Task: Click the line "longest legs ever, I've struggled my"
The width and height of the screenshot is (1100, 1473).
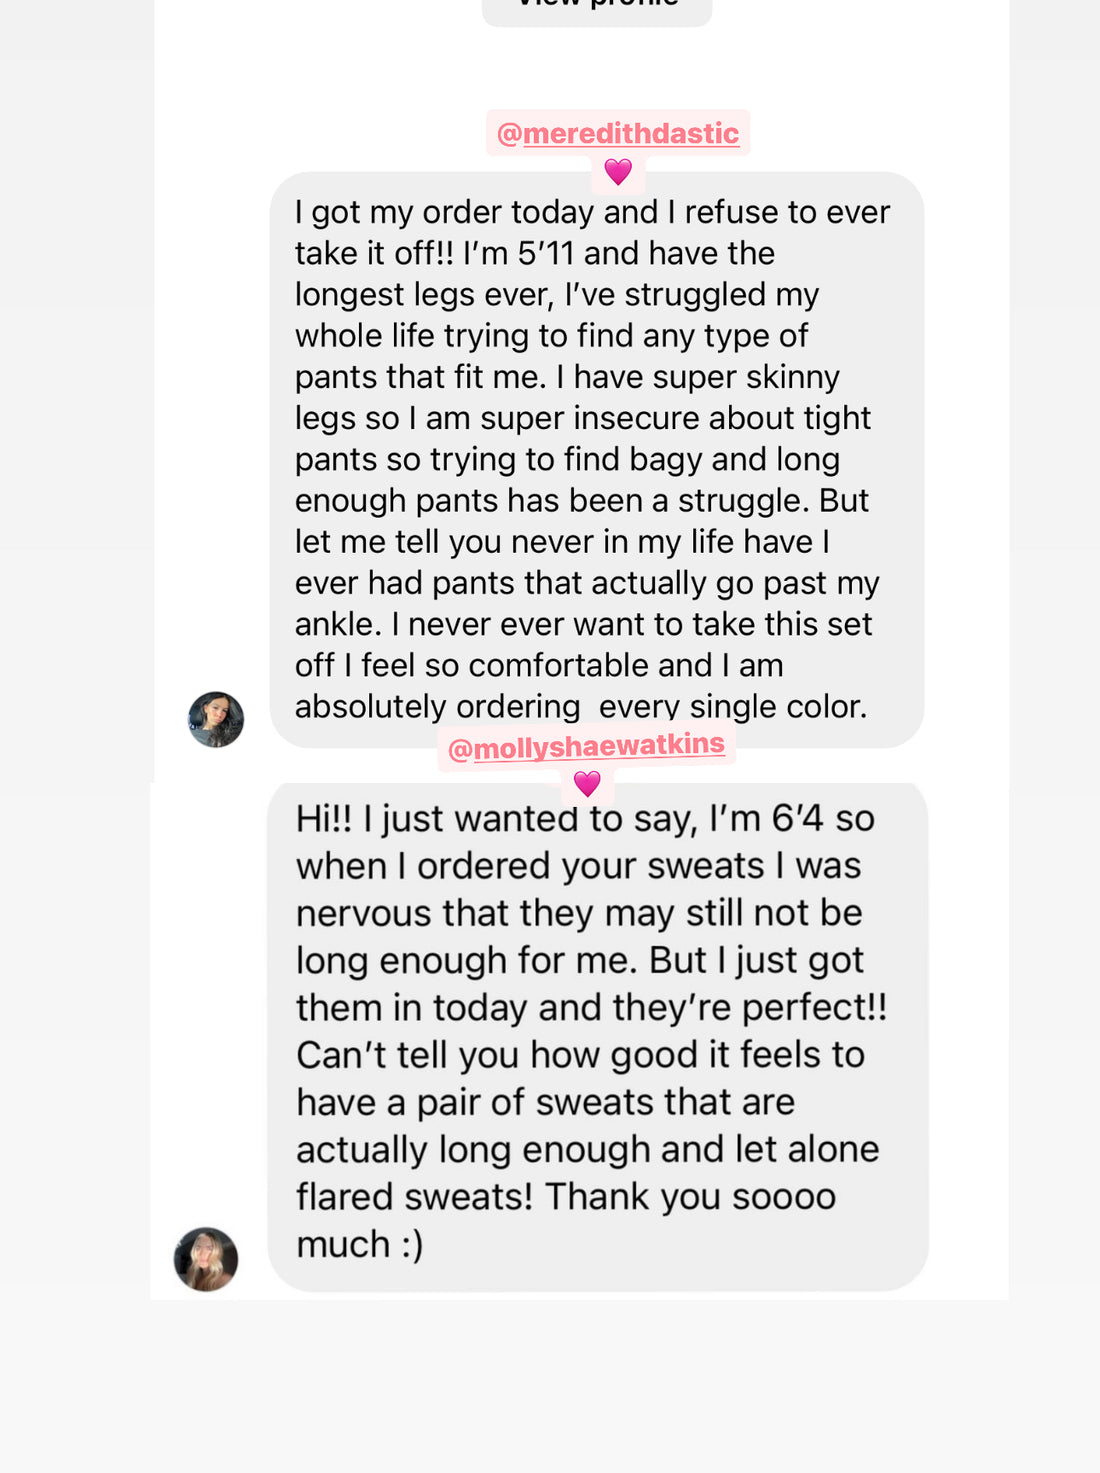Action: 557,294
